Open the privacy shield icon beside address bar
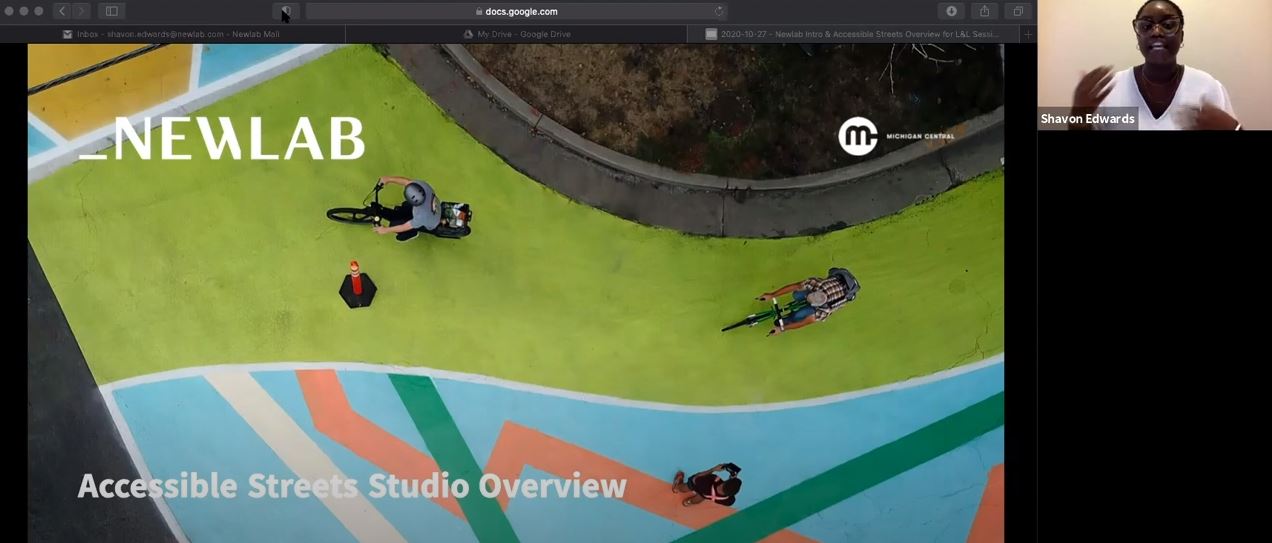Viewport: 1272px width, 543px height. point(286,11)
